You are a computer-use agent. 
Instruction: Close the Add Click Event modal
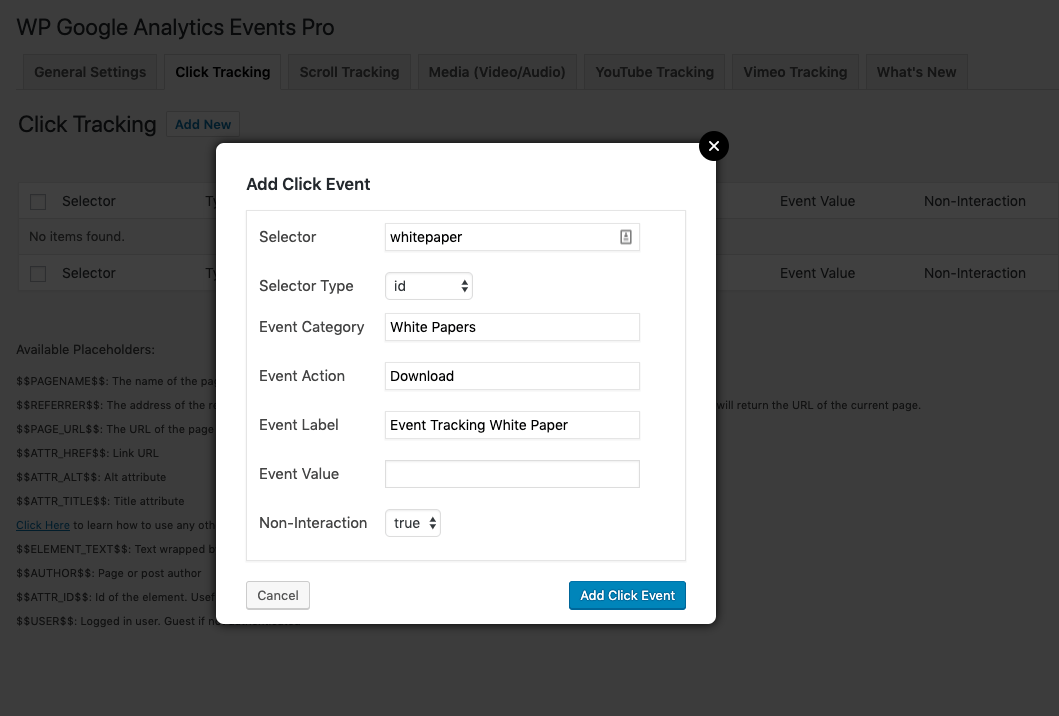714,146
